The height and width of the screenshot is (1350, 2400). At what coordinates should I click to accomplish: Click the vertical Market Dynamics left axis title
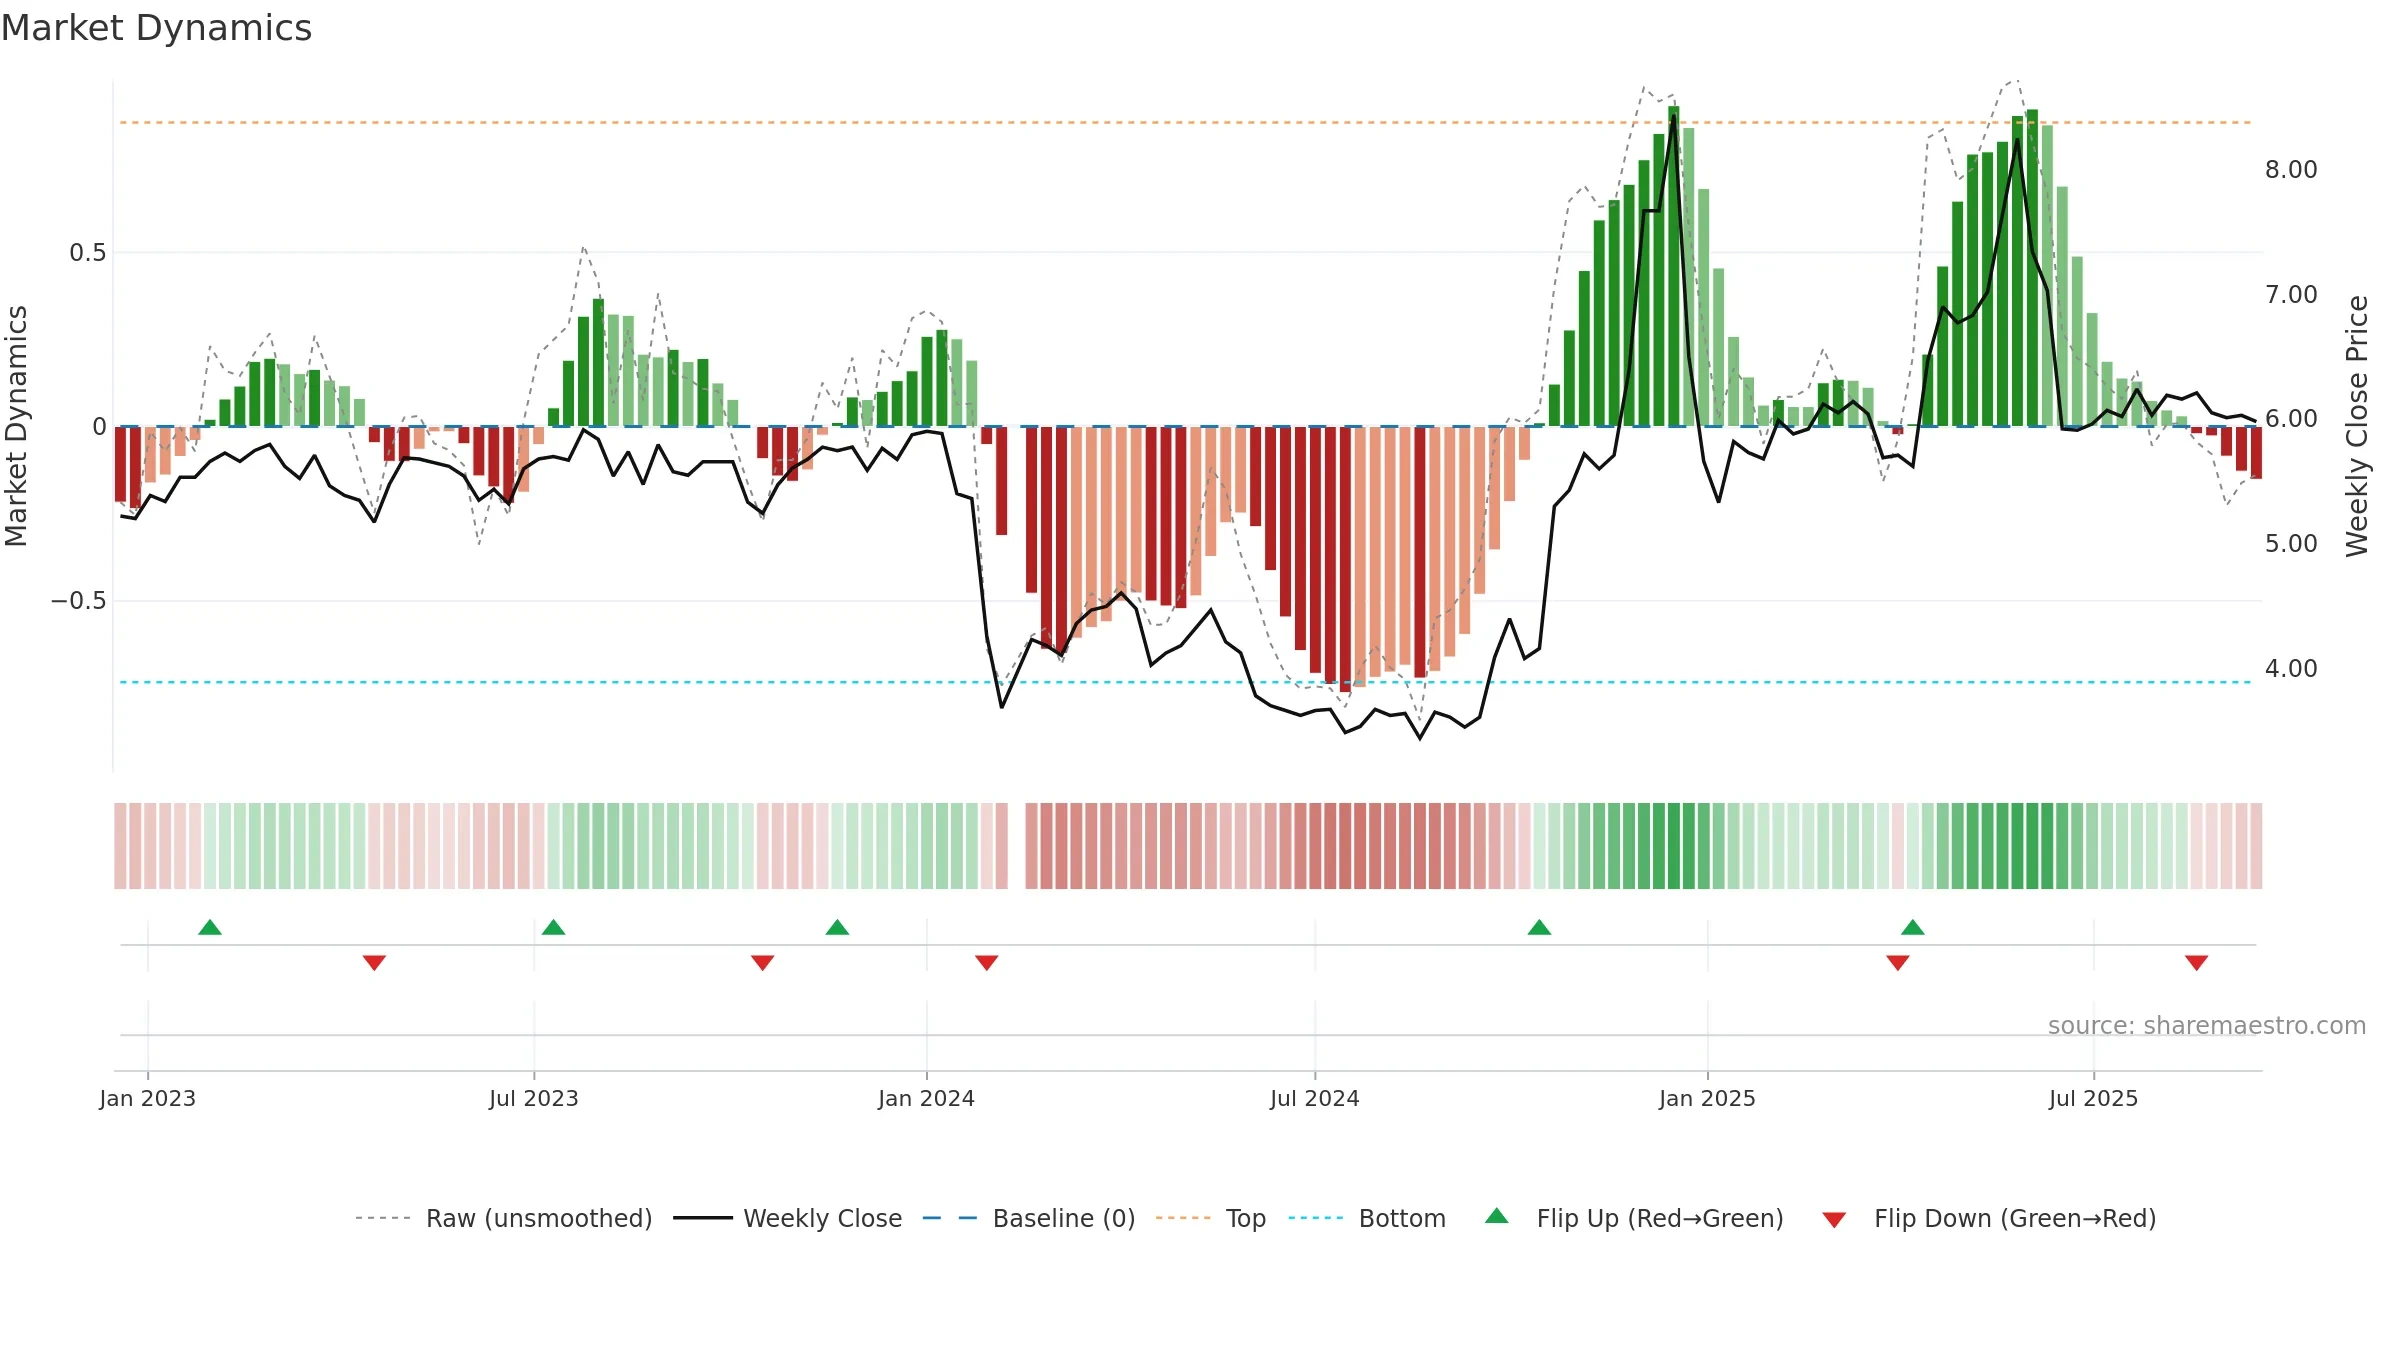pyautogui.click(x=16, y=426)
